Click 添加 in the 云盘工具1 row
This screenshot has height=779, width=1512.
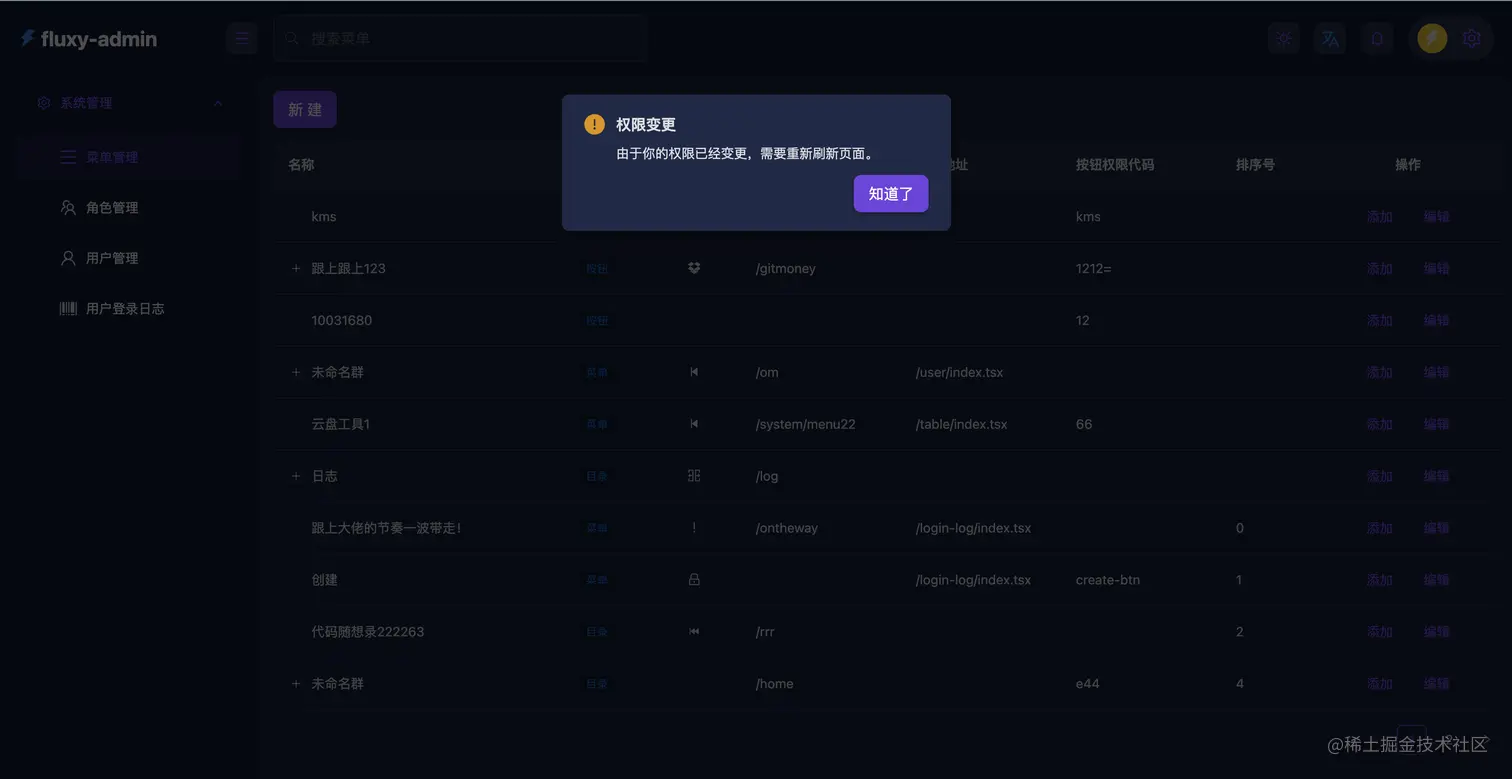pyautogui.click(x=1380, y=424)
